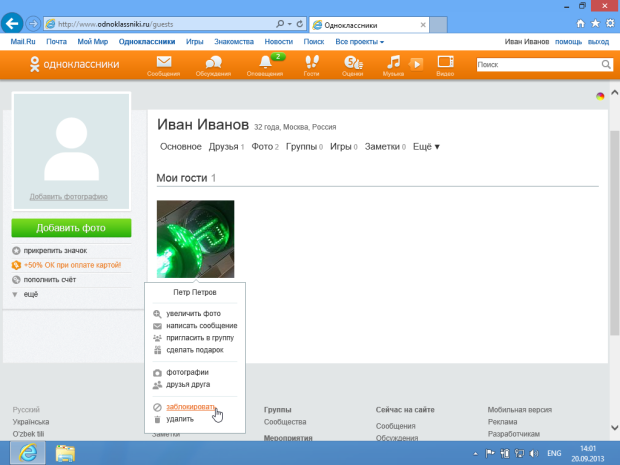Image resolution: width=620 pixels, height=465 pixels.
Task: Open the Друзья profile tab
Action: coord(226,147)
